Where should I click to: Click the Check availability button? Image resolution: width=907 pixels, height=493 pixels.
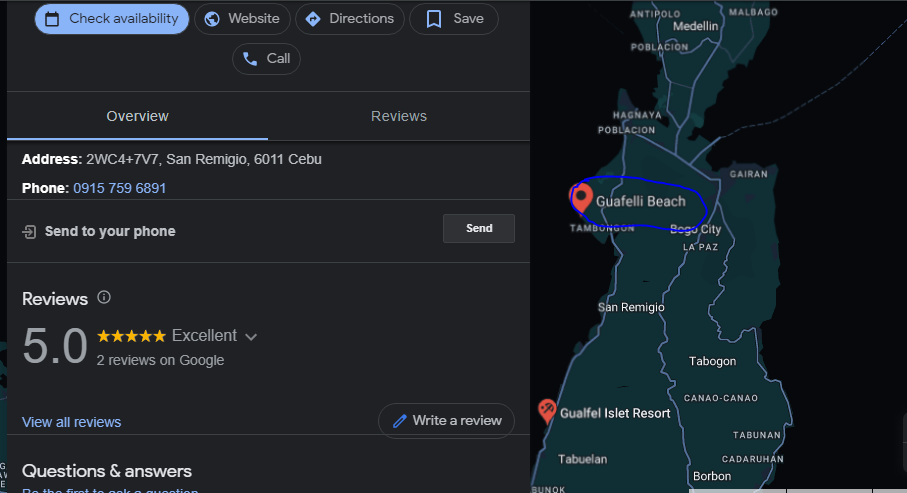pyautogui.click(x=111, y=19)
